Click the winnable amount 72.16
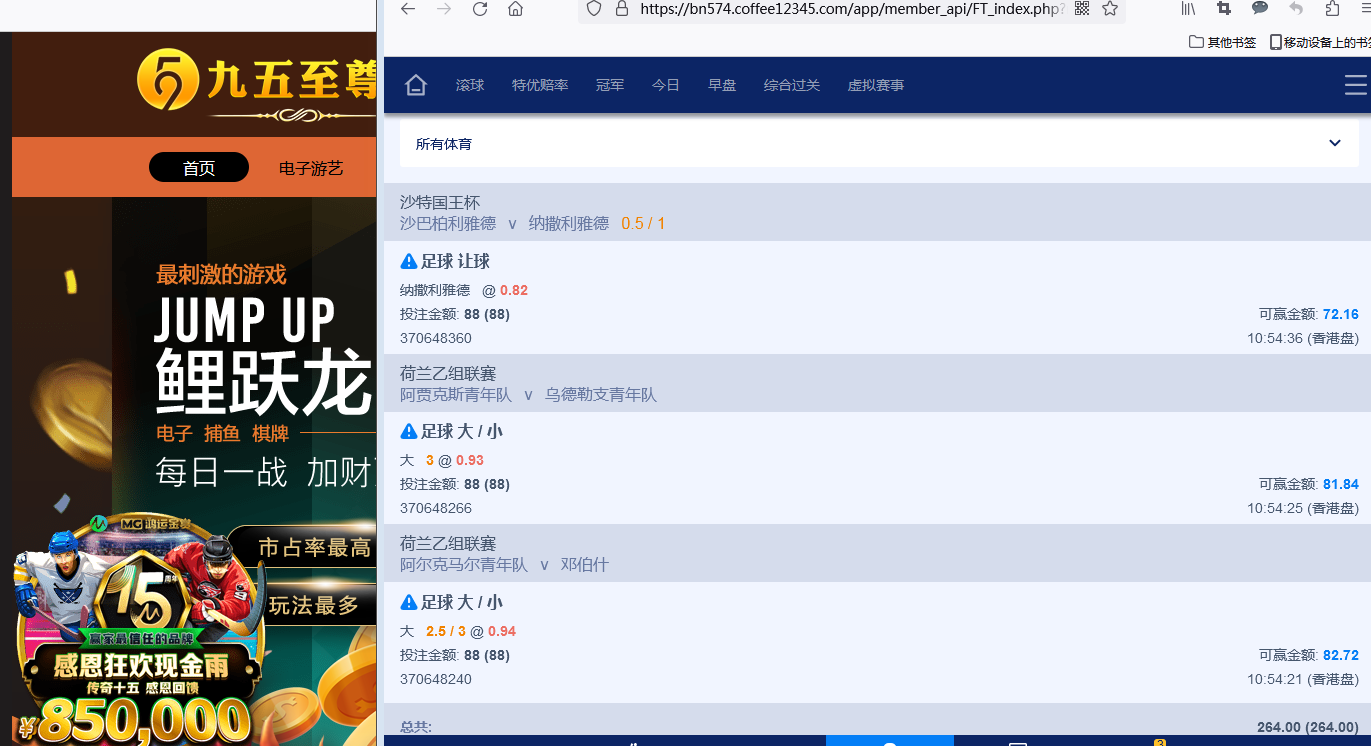The width and height of the screenshot is (1371, 746). (1341, 314)
